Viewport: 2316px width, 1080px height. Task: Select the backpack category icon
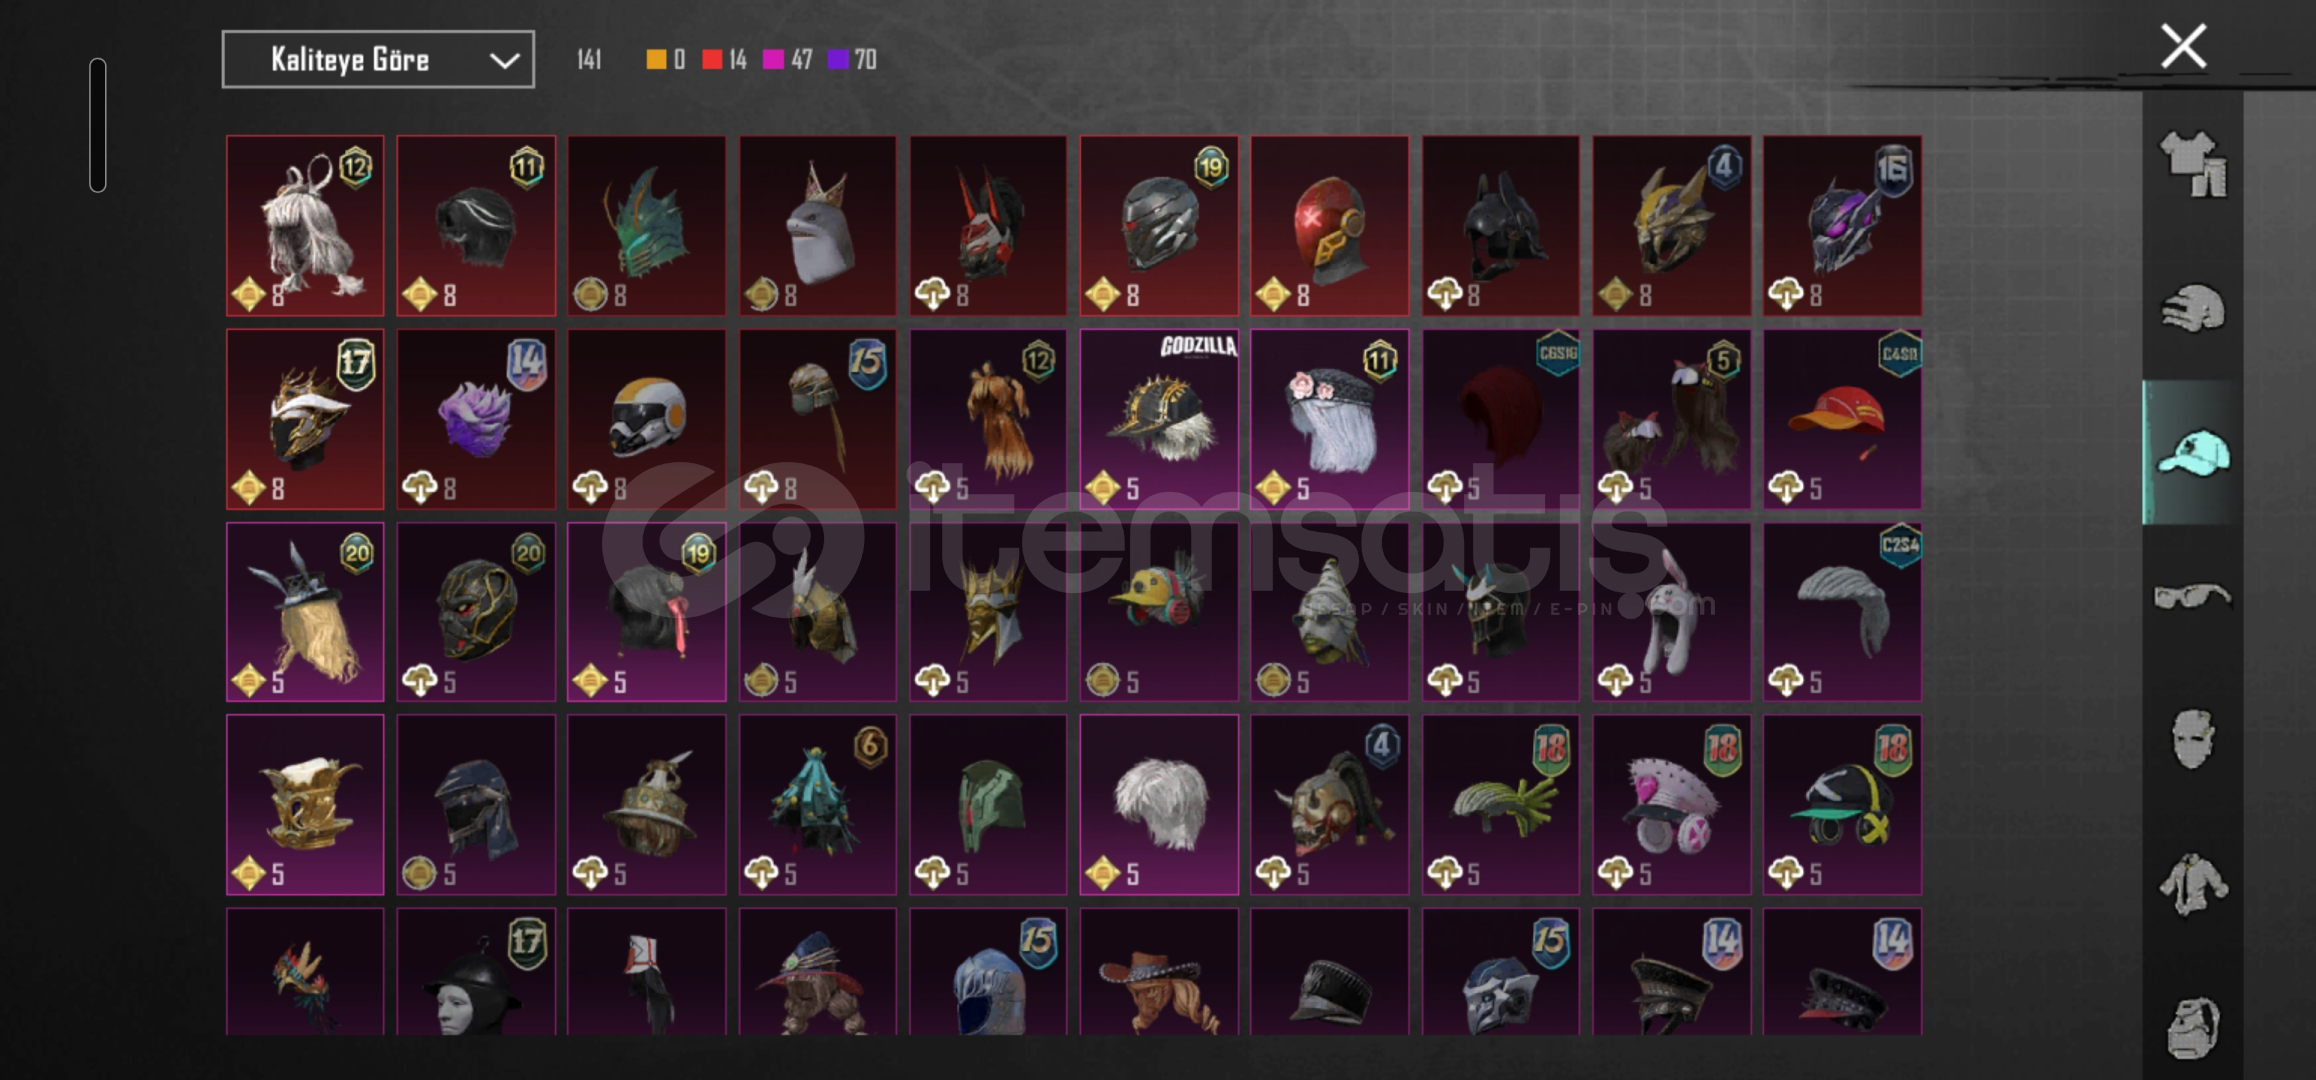tap(2192, 1027)
